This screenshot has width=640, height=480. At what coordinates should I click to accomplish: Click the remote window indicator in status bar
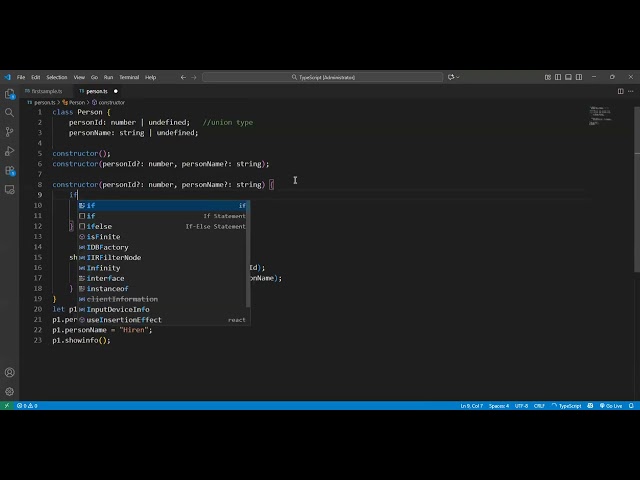(7, 406)
